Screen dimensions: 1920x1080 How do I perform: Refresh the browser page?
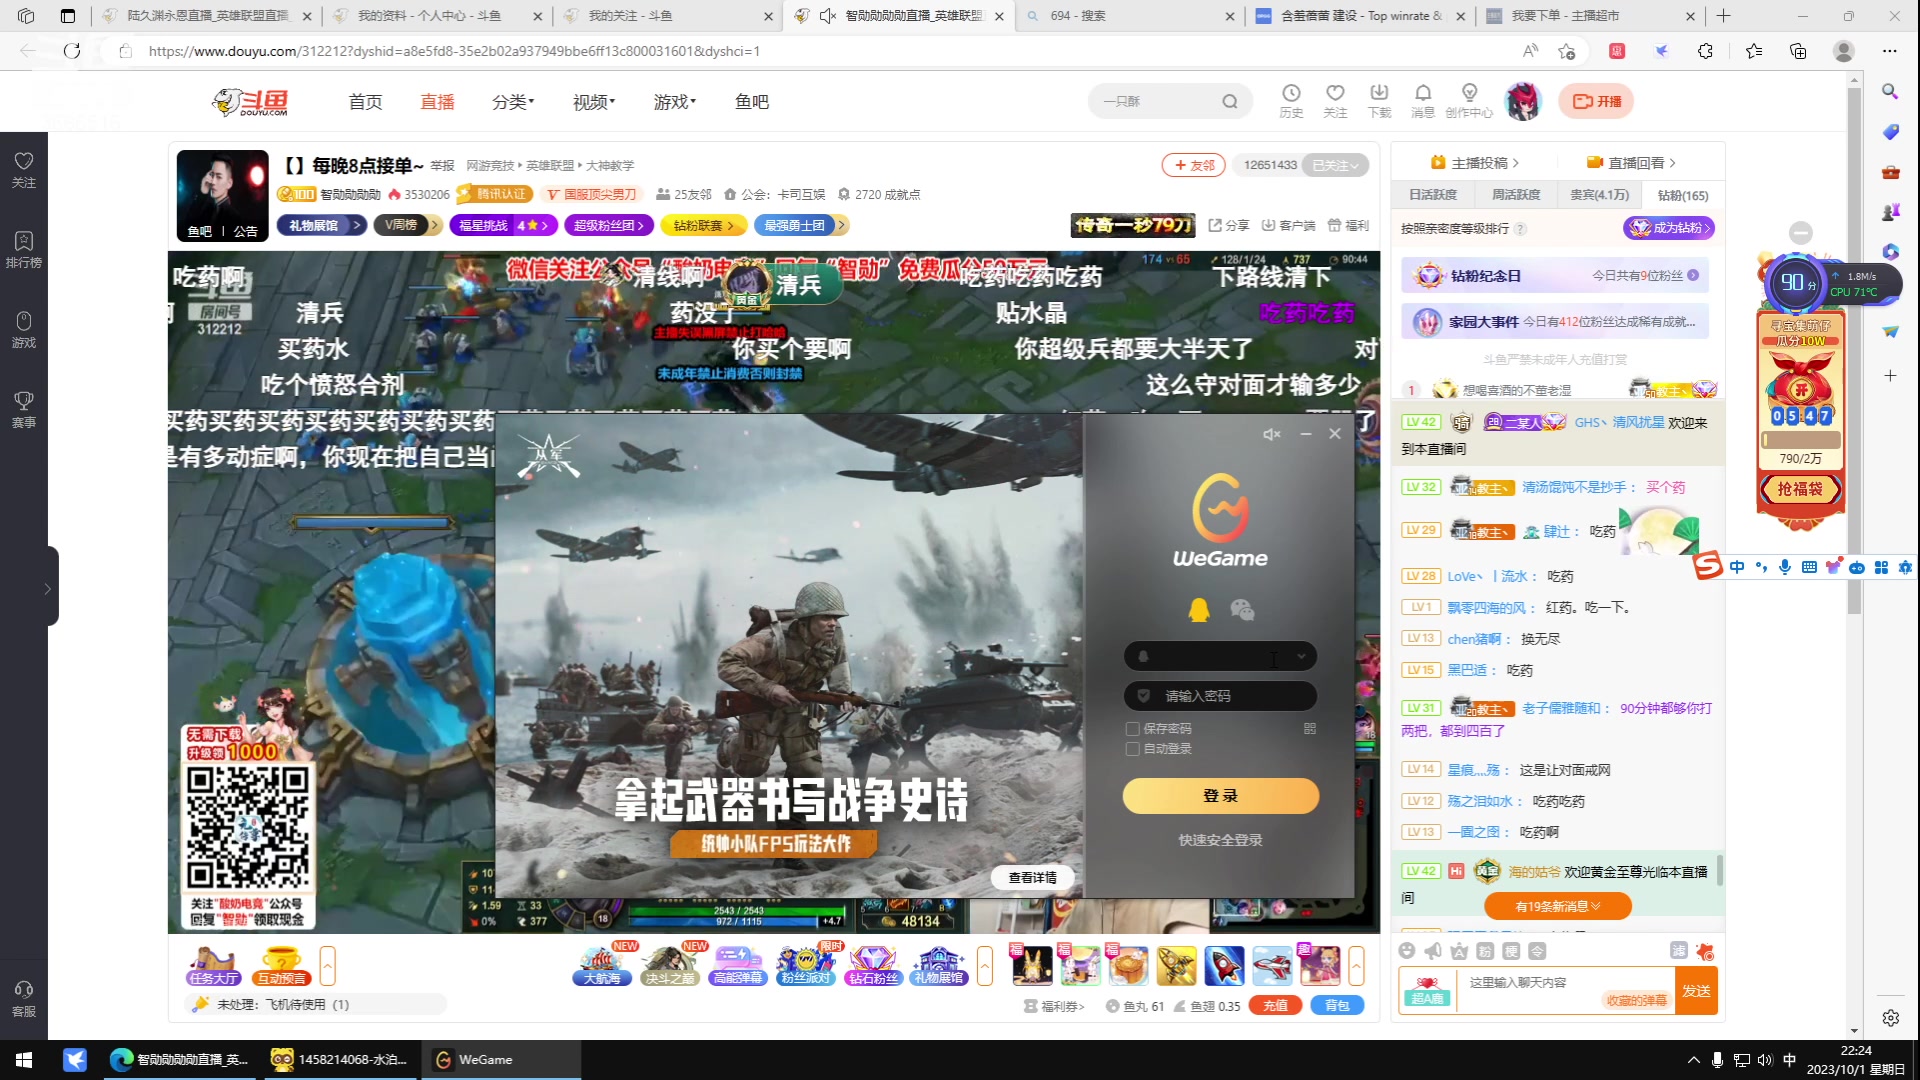click(x=72, y=51)
